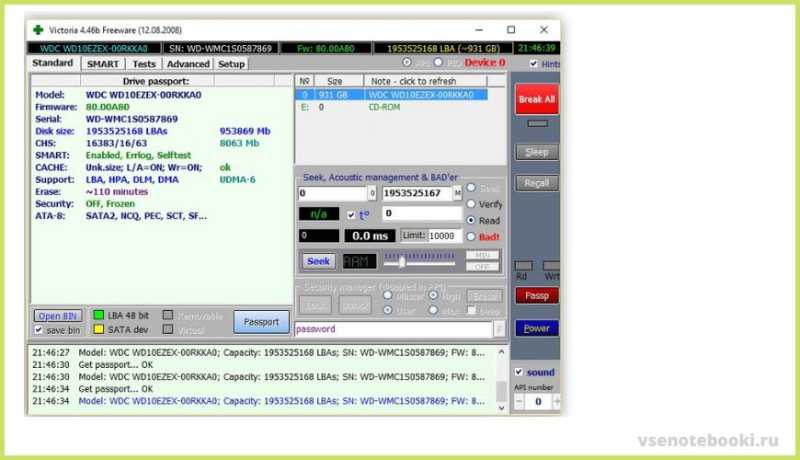800x460 pixels.
Task: Select the PIO radio button near Device 0
Action: [438, 62]
